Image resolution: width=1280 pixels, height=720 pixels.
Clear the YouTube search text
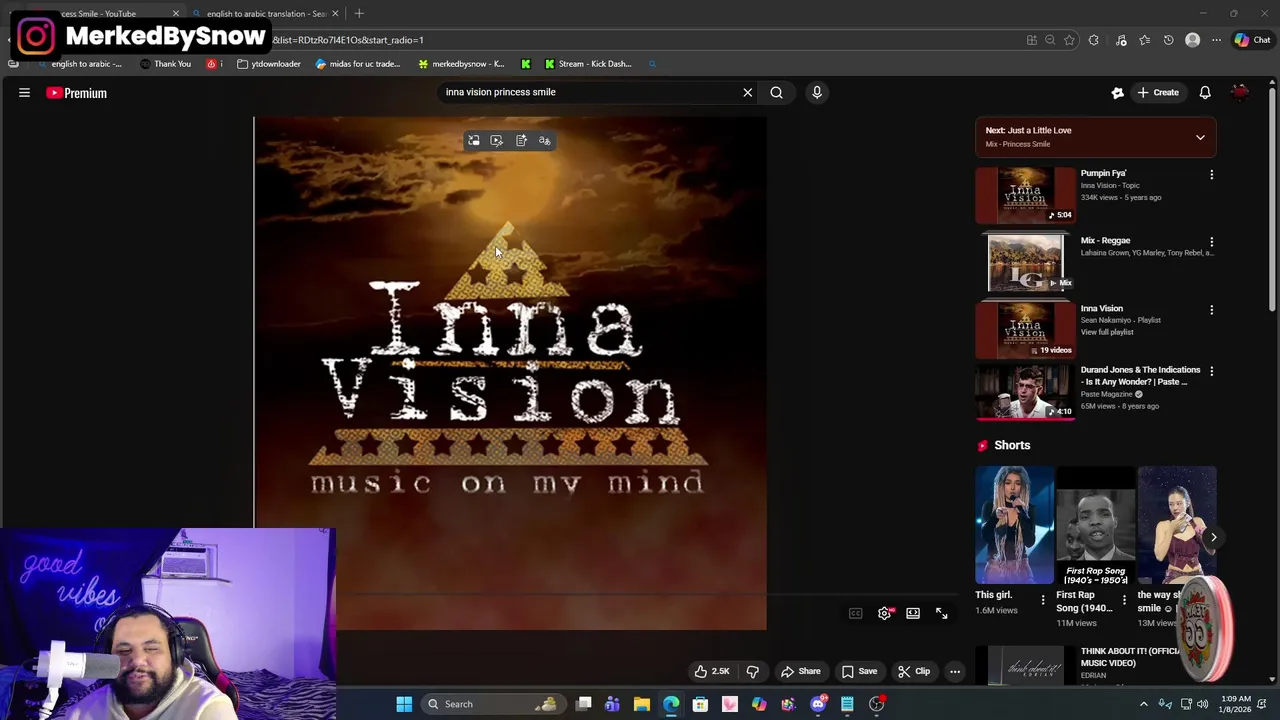click(747, 92)
